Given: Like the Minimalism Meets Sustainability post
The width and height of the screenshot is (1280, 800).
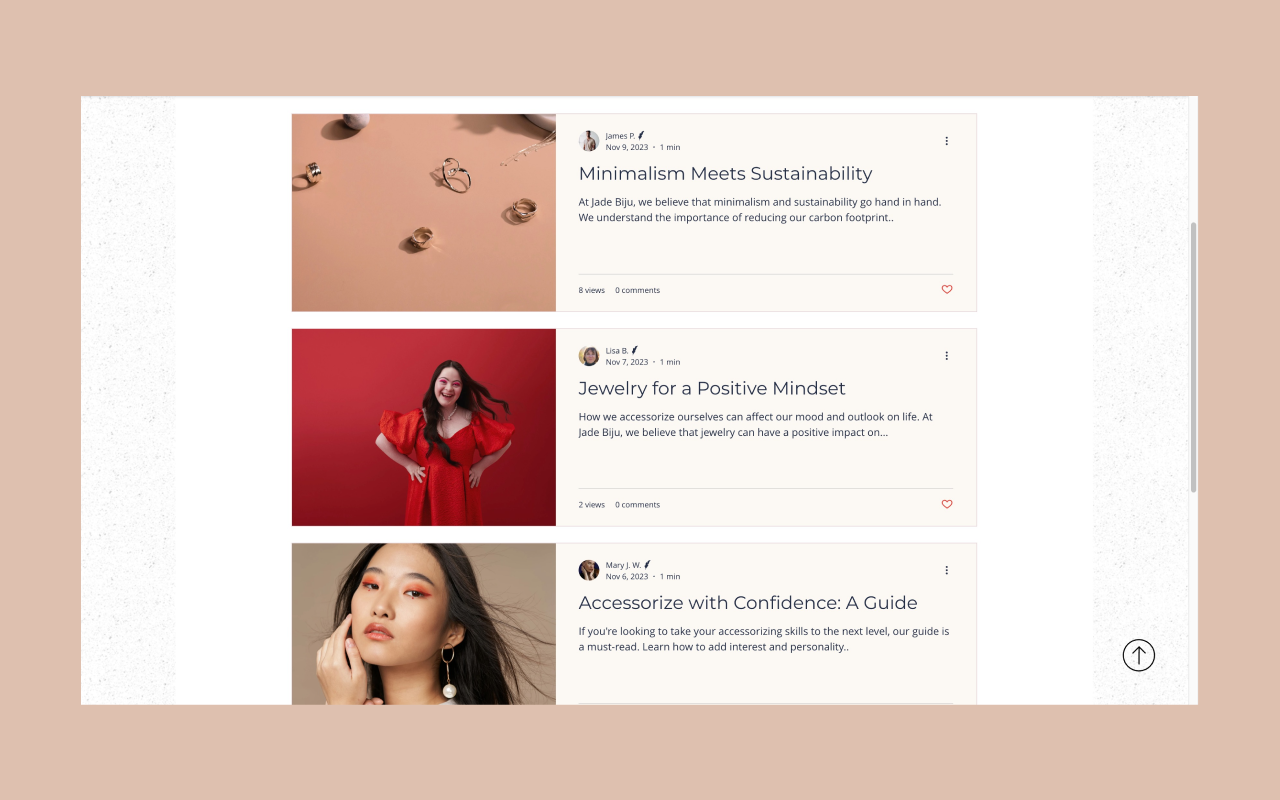Looking at the screenshot, I should click(x=947, y=290).
